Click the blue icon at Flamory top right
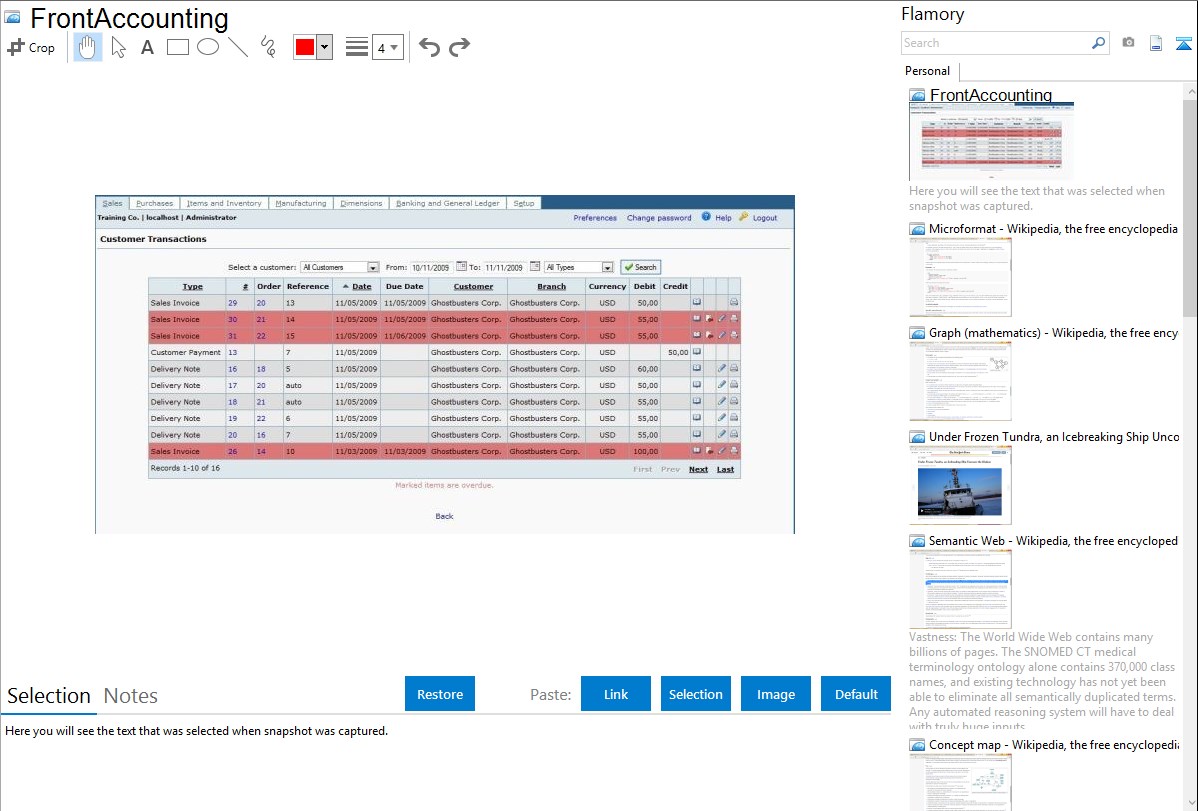Viewport: 1198px width, 811px height. click(1183, 43)
